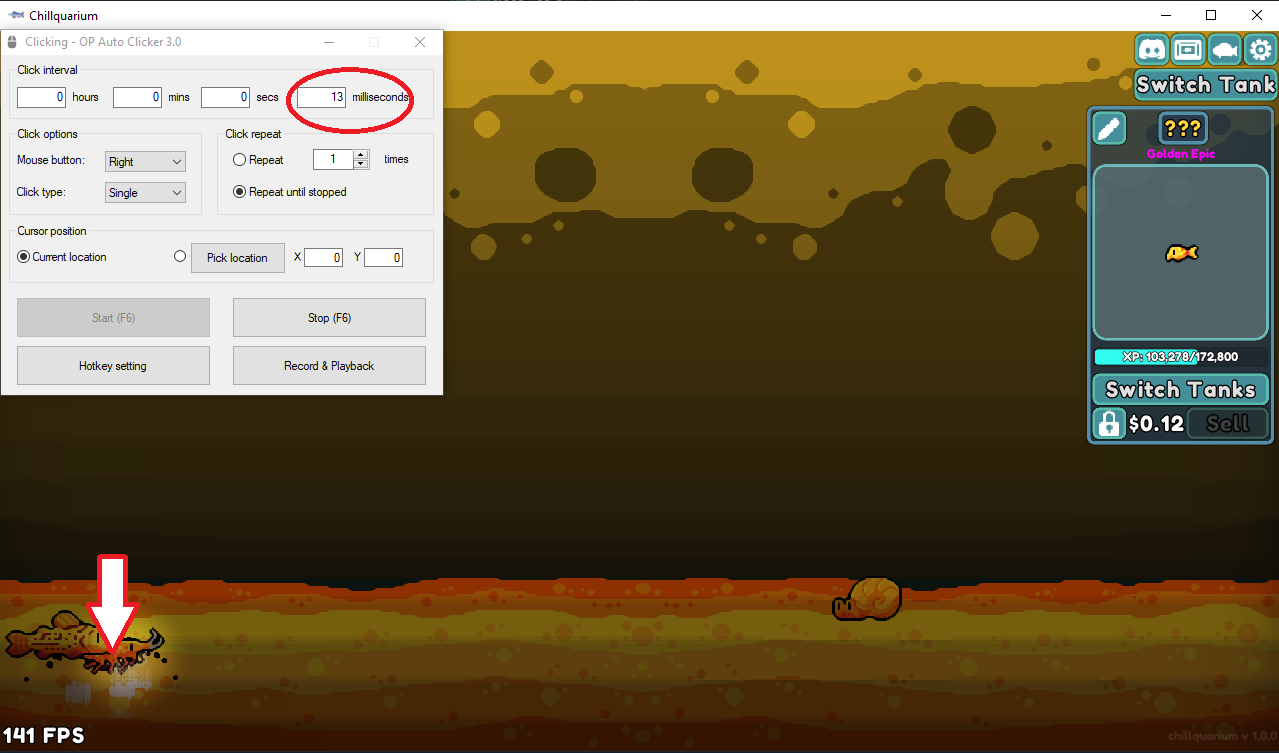Decrease the repeat times value

click(x=362, y=163)
